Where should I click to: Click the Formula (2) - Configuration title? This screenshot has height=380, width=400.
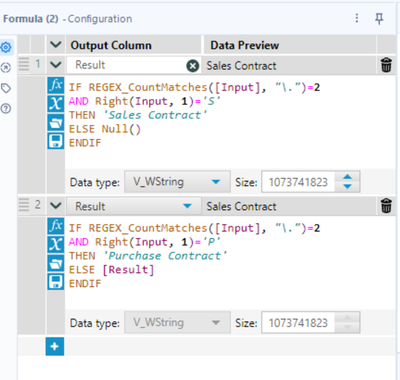pyautogui.click(x=68, y=19)
